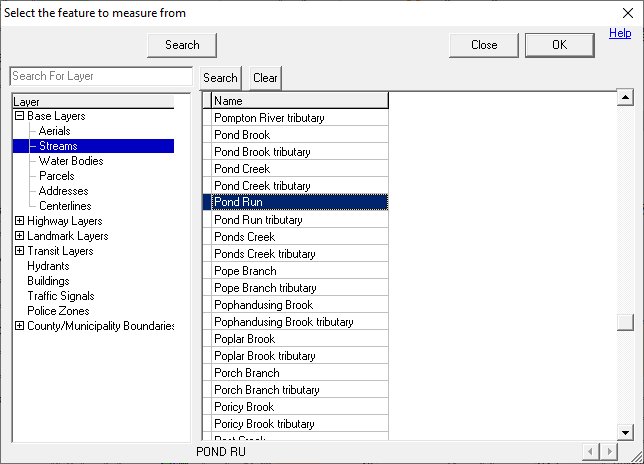Click the OK button

tap(559, 45)
